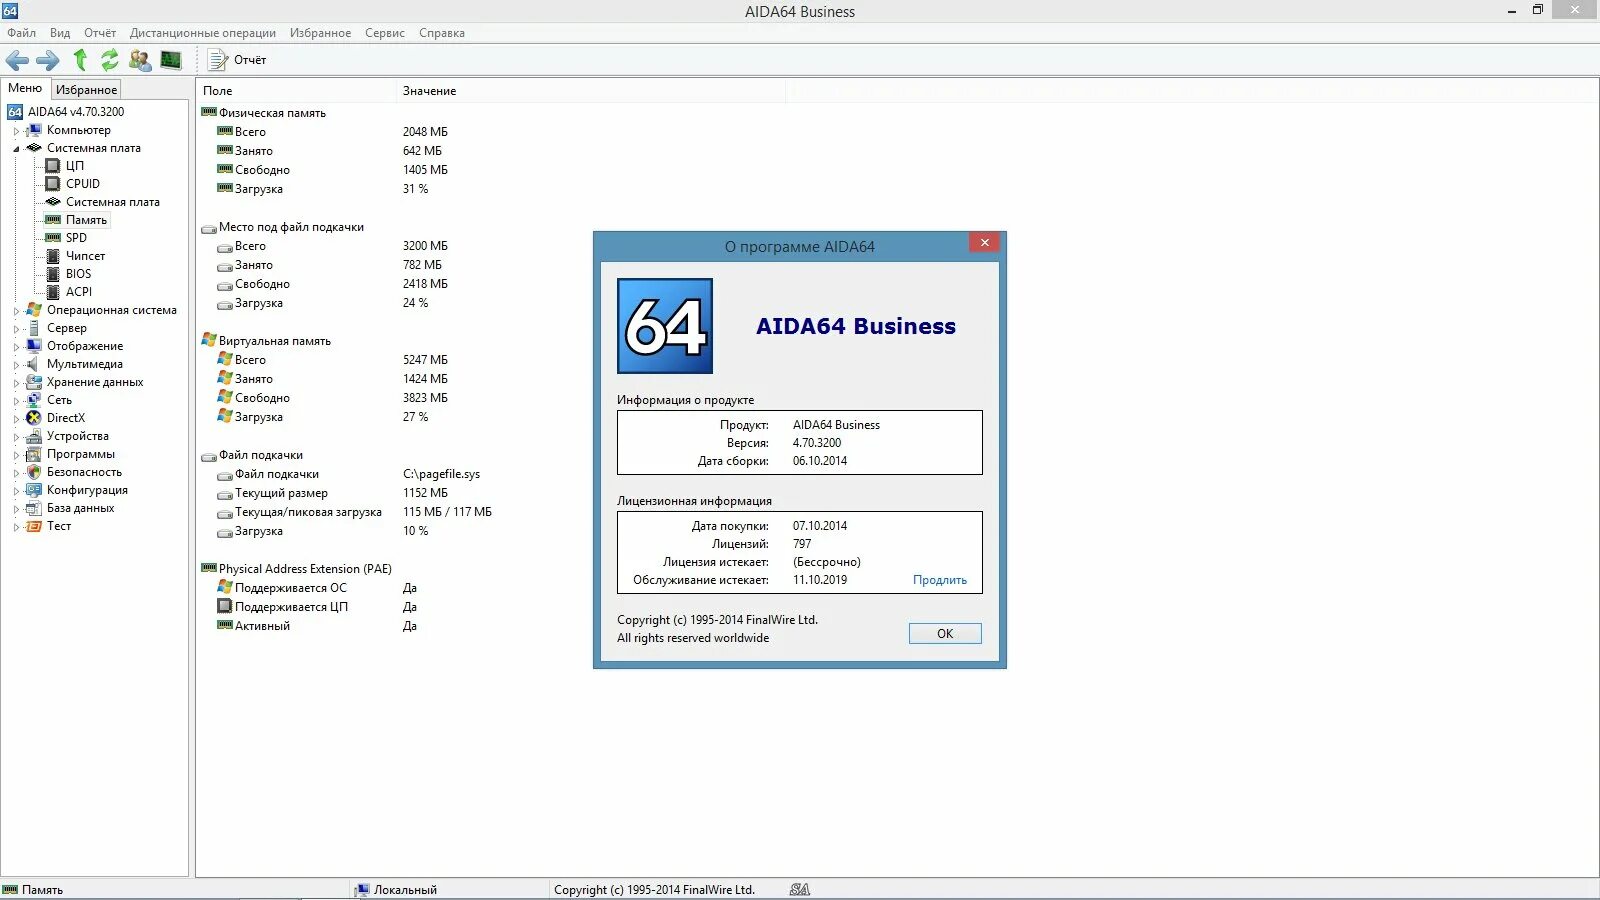This screenshot has width=1600, height=900.
Task: Expand the Хранение данных node
Action: pos(16,383)
